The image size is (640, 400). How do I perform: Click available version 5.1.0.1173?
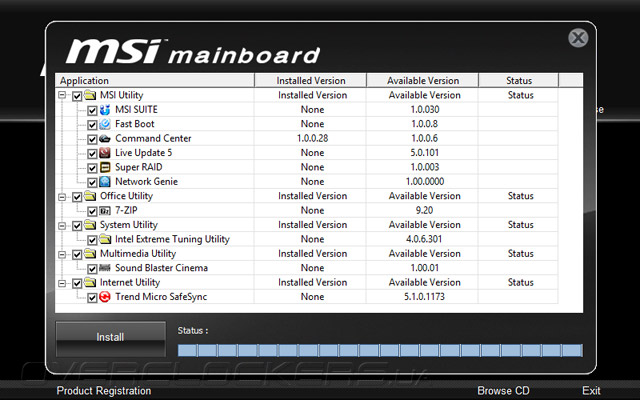(x=424, y=297)
